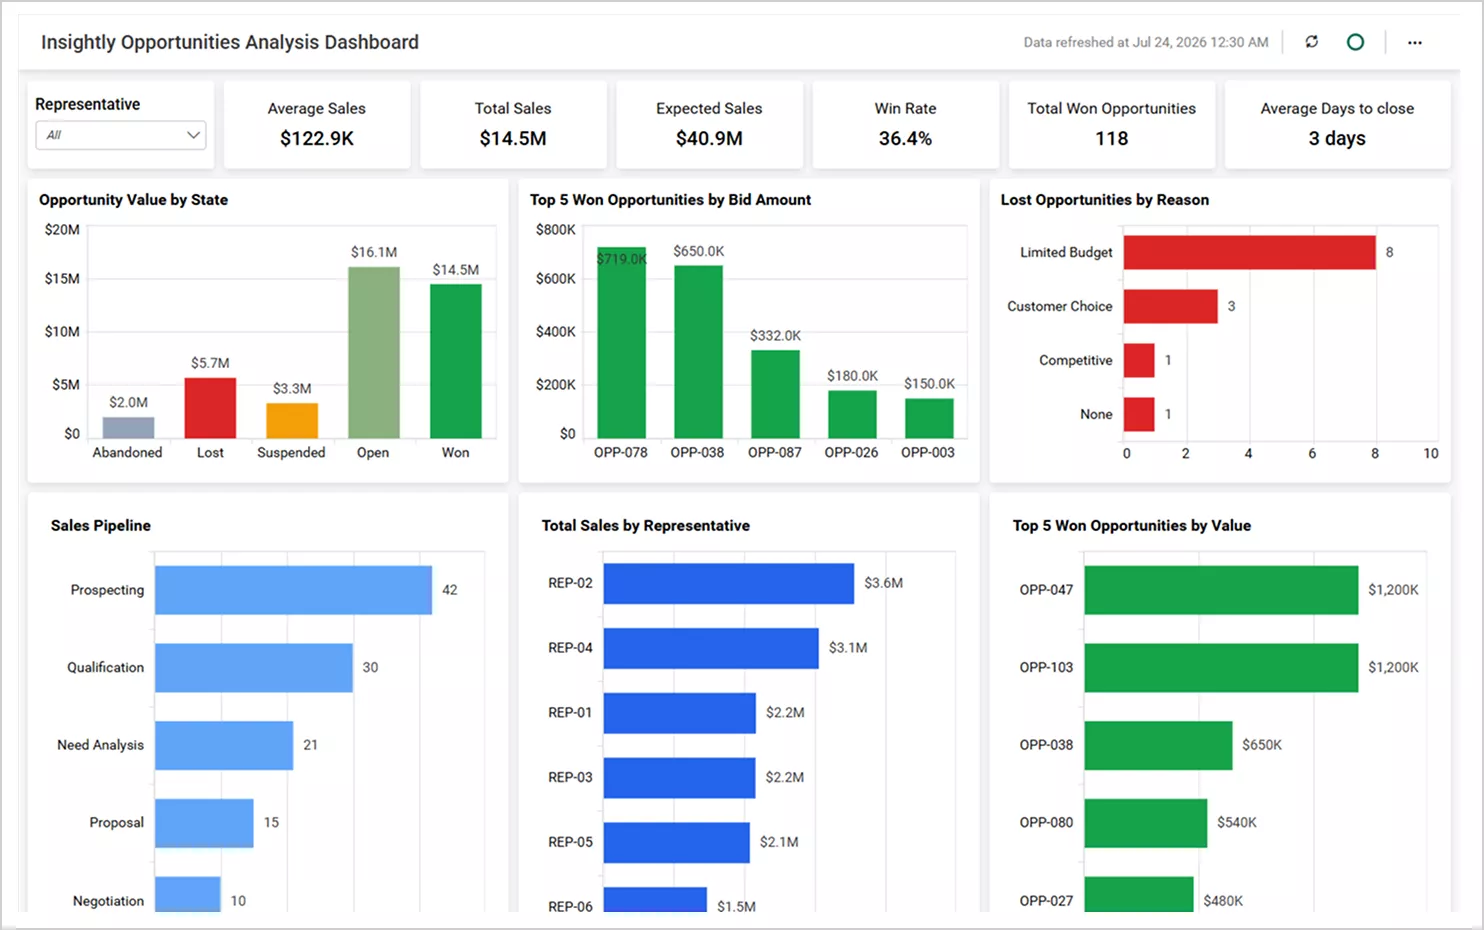Select the Prospecting pipeline bar
This screenshot has width=1484, height=930.
click(x=293, y=590)
